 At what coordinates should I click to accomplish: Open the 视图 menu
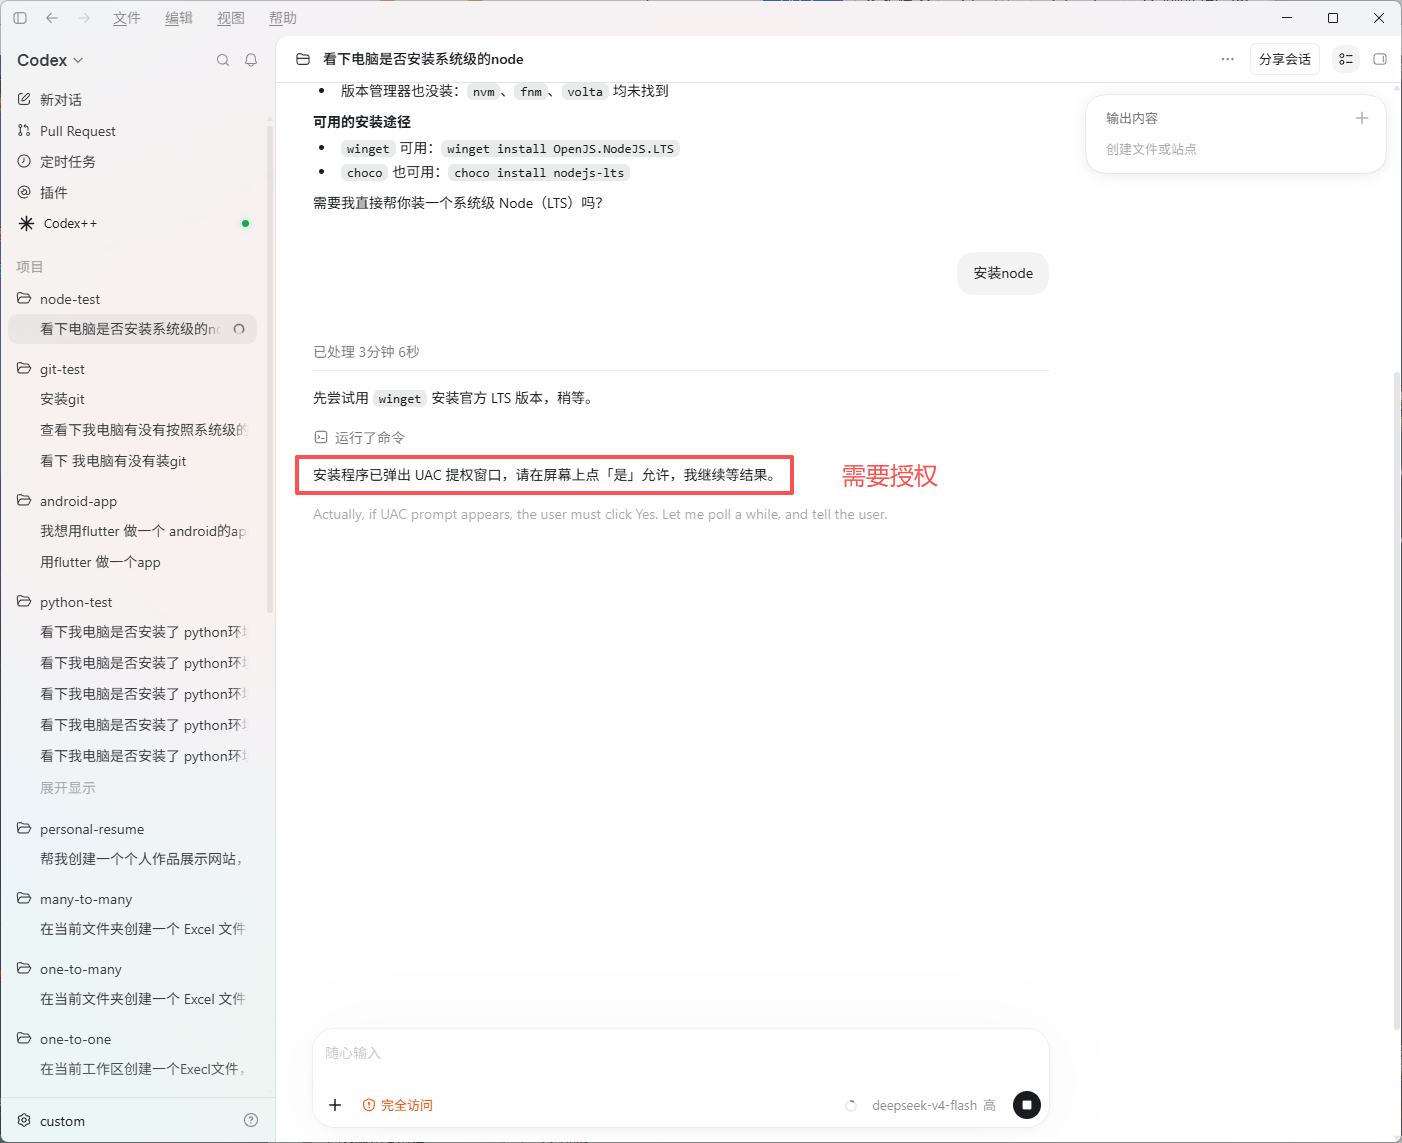231,18
